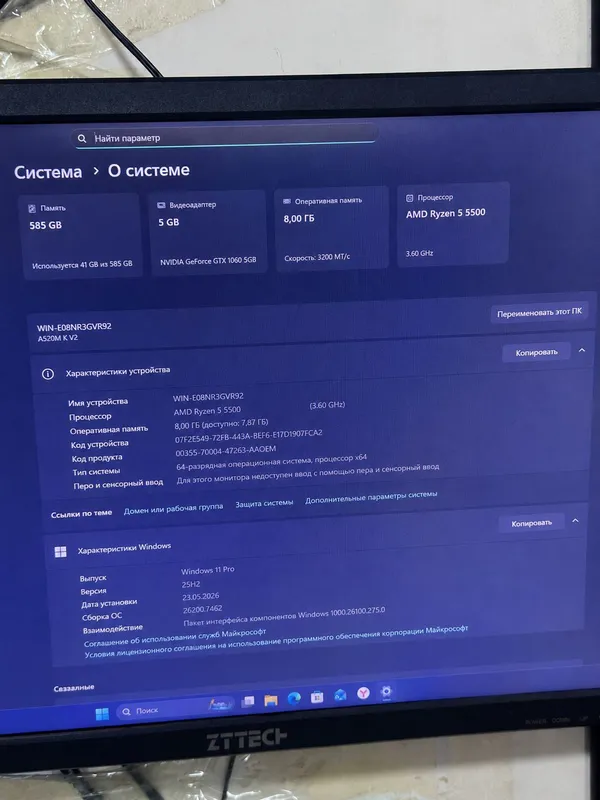Click the Переименовать этот ПК button

coord(539,312)
